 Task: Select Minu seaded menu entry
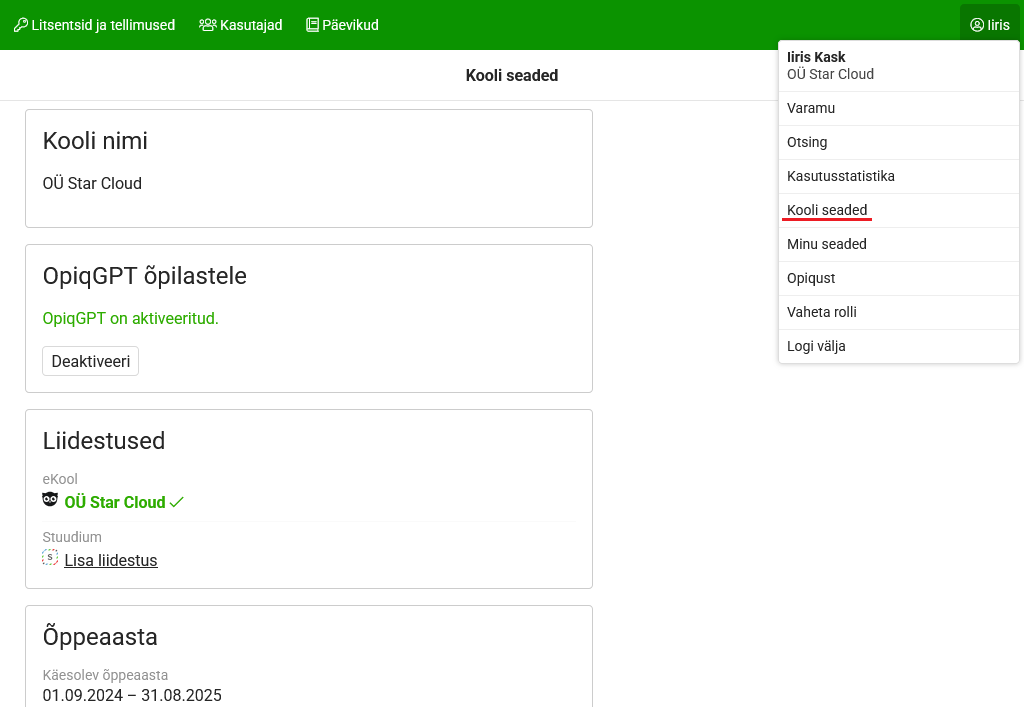click(x=827, y=244)
